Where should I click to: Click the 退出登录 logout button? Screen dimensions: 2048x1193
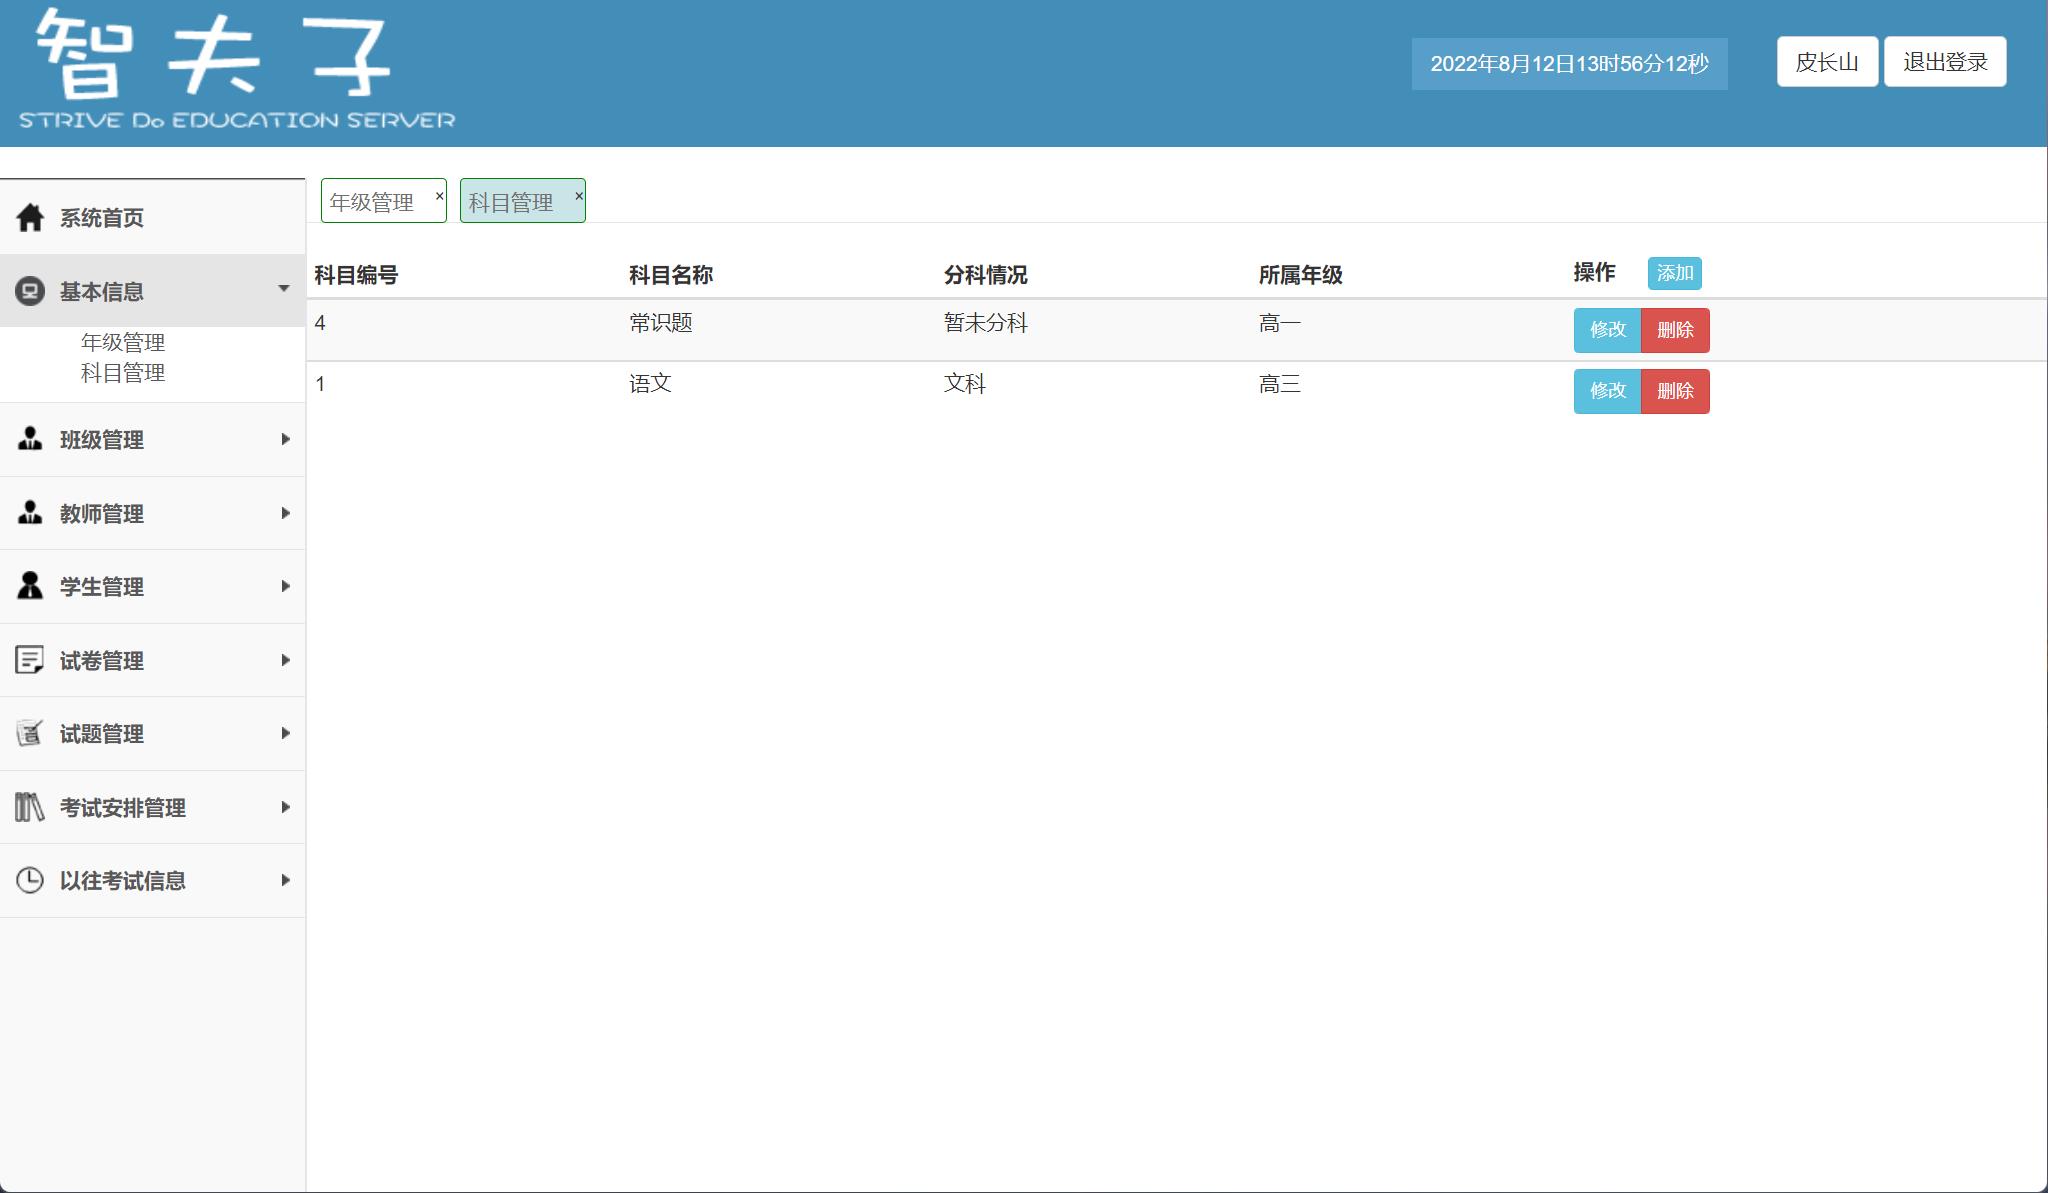point(1944,61)
